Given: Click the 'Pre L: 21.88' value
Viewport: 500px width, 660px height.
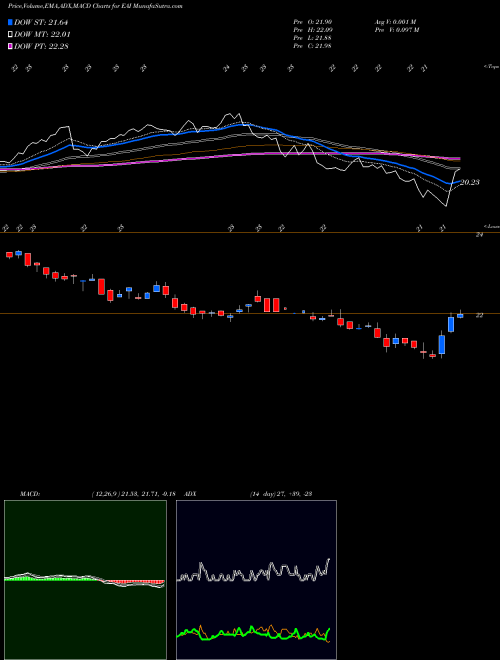Looking at the screenshot, I should [x=313, y=38].
